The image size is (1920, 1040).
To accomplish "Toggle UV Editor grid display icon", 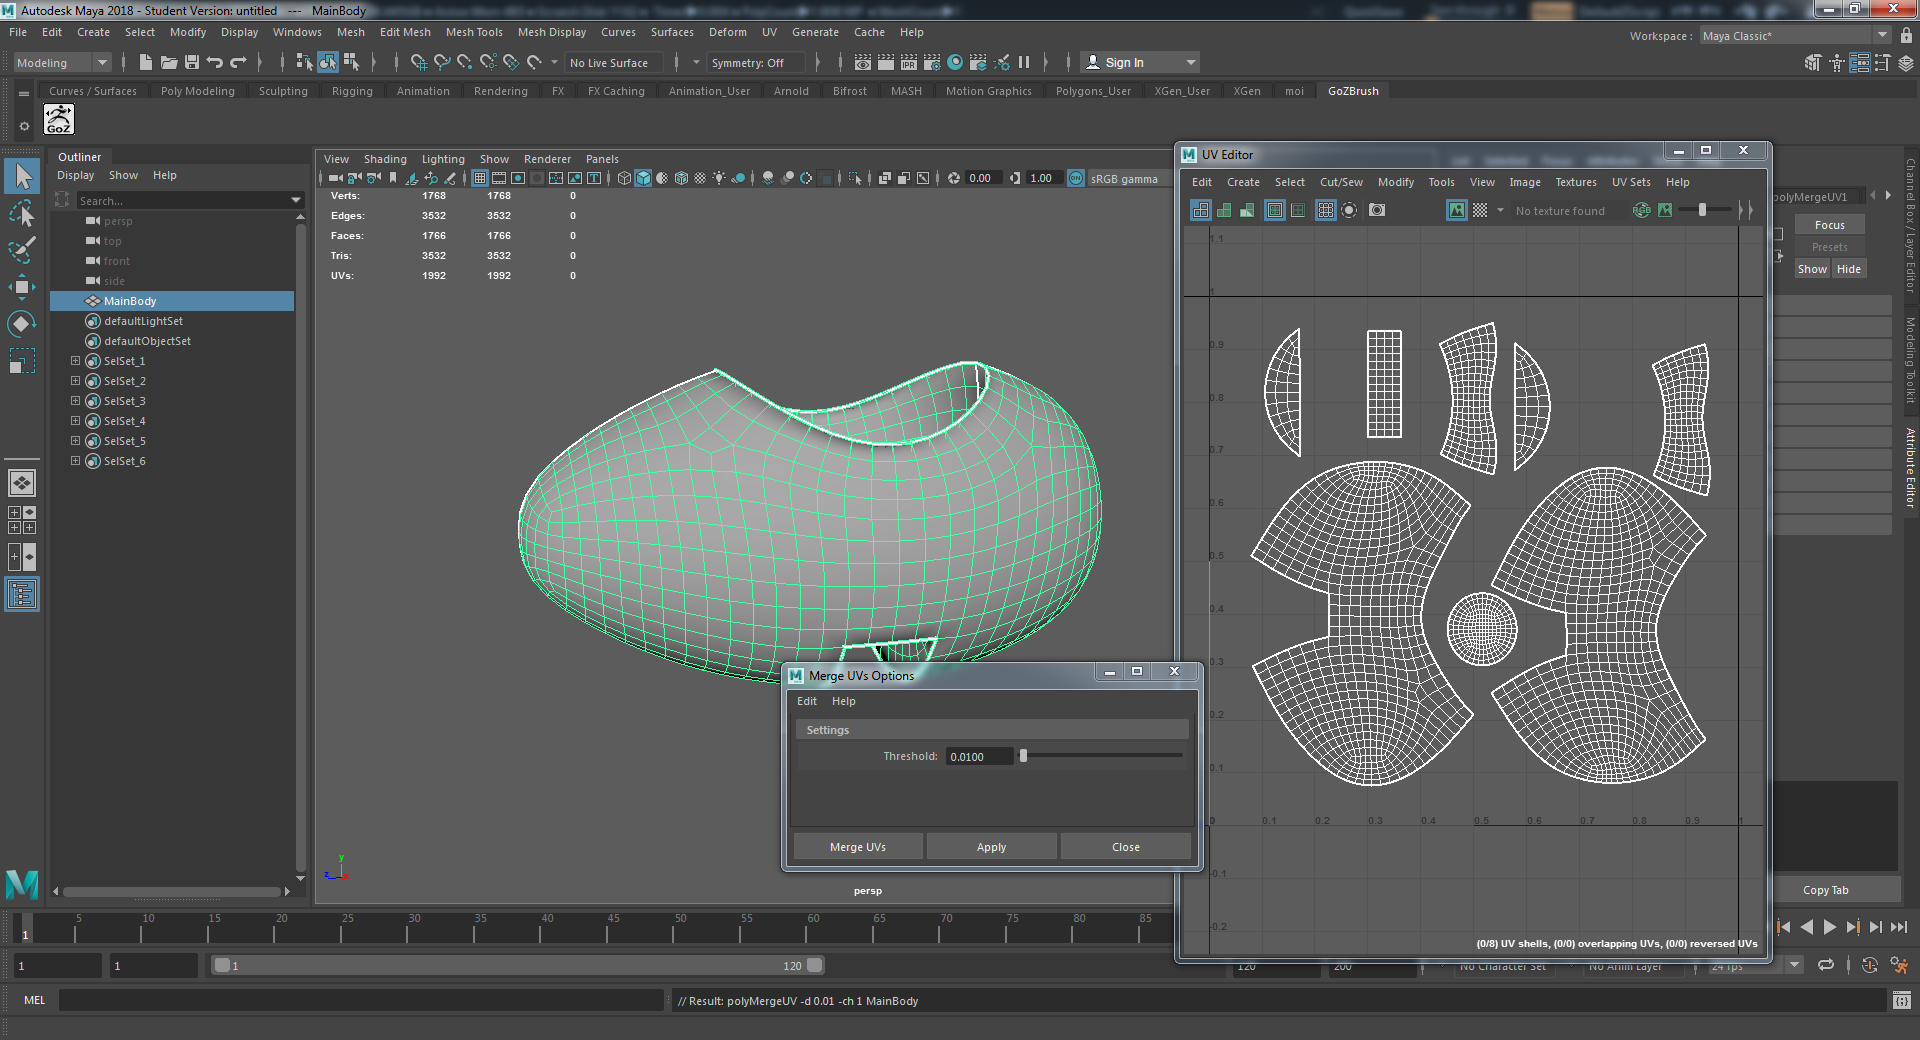I will [1325, 210].
